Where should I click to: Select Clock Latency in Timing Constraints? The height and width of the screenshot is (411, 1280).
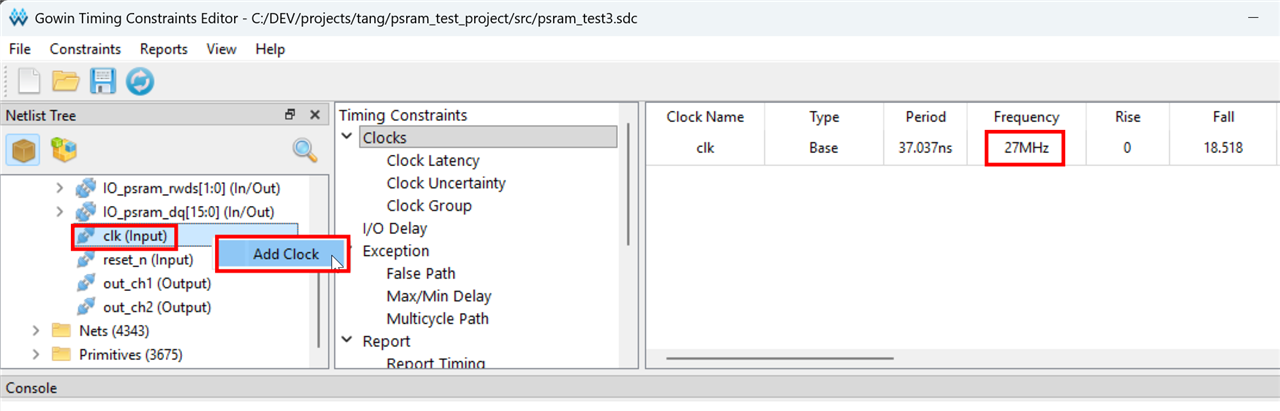[x=433, y=160]
